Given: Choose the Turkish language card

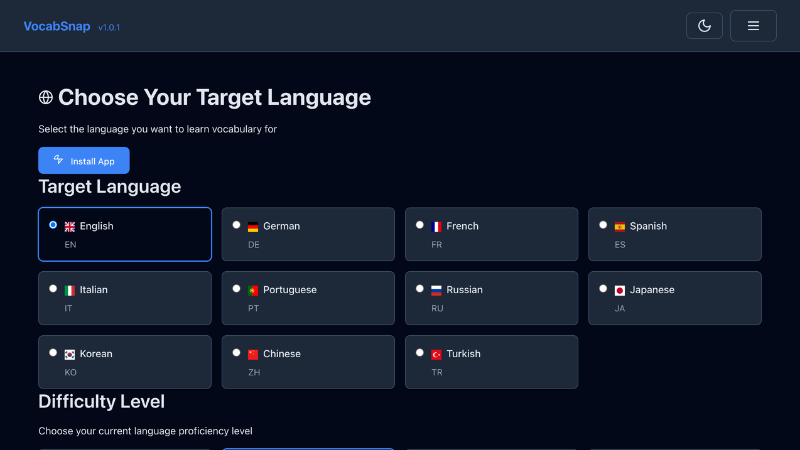Looking at the screenshot, I should pos(491,362).
